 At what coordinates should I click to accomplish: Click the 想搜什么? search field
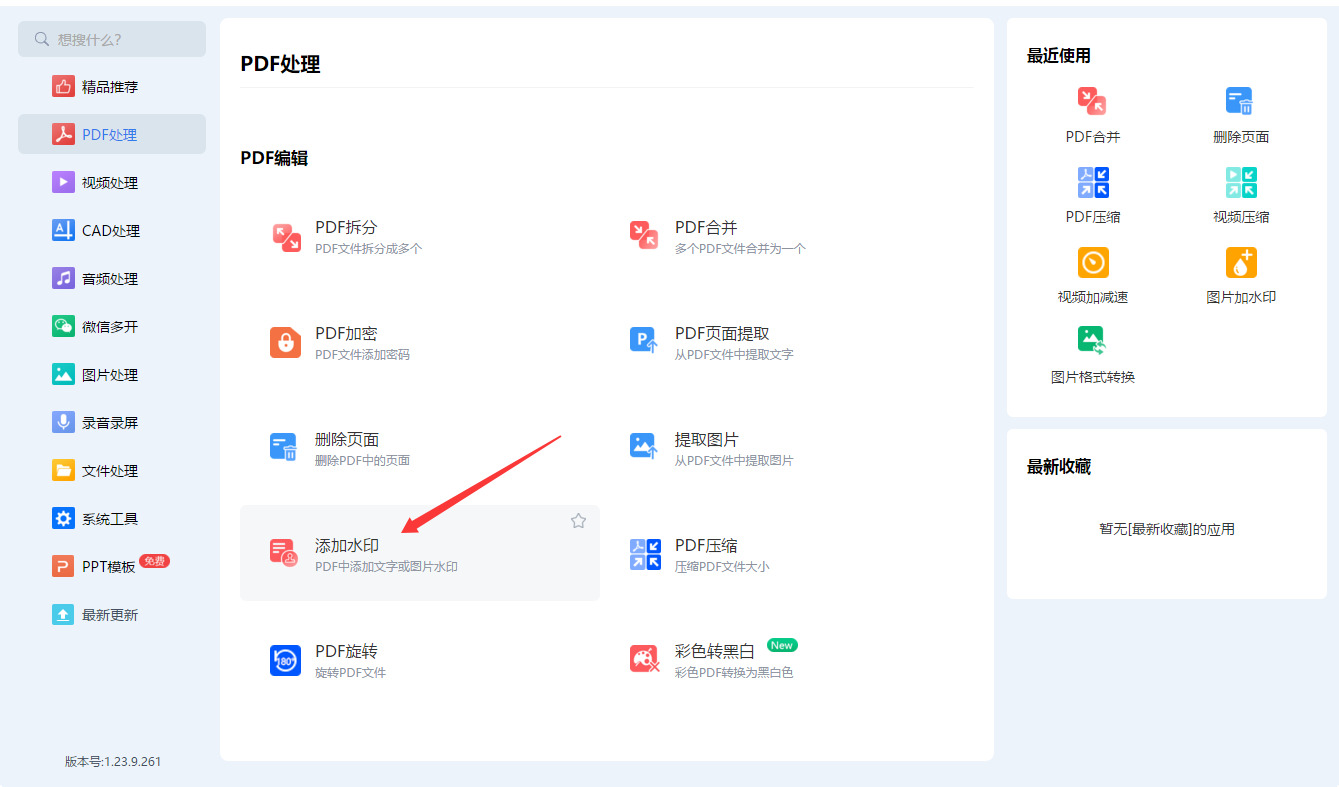point(112,39)
